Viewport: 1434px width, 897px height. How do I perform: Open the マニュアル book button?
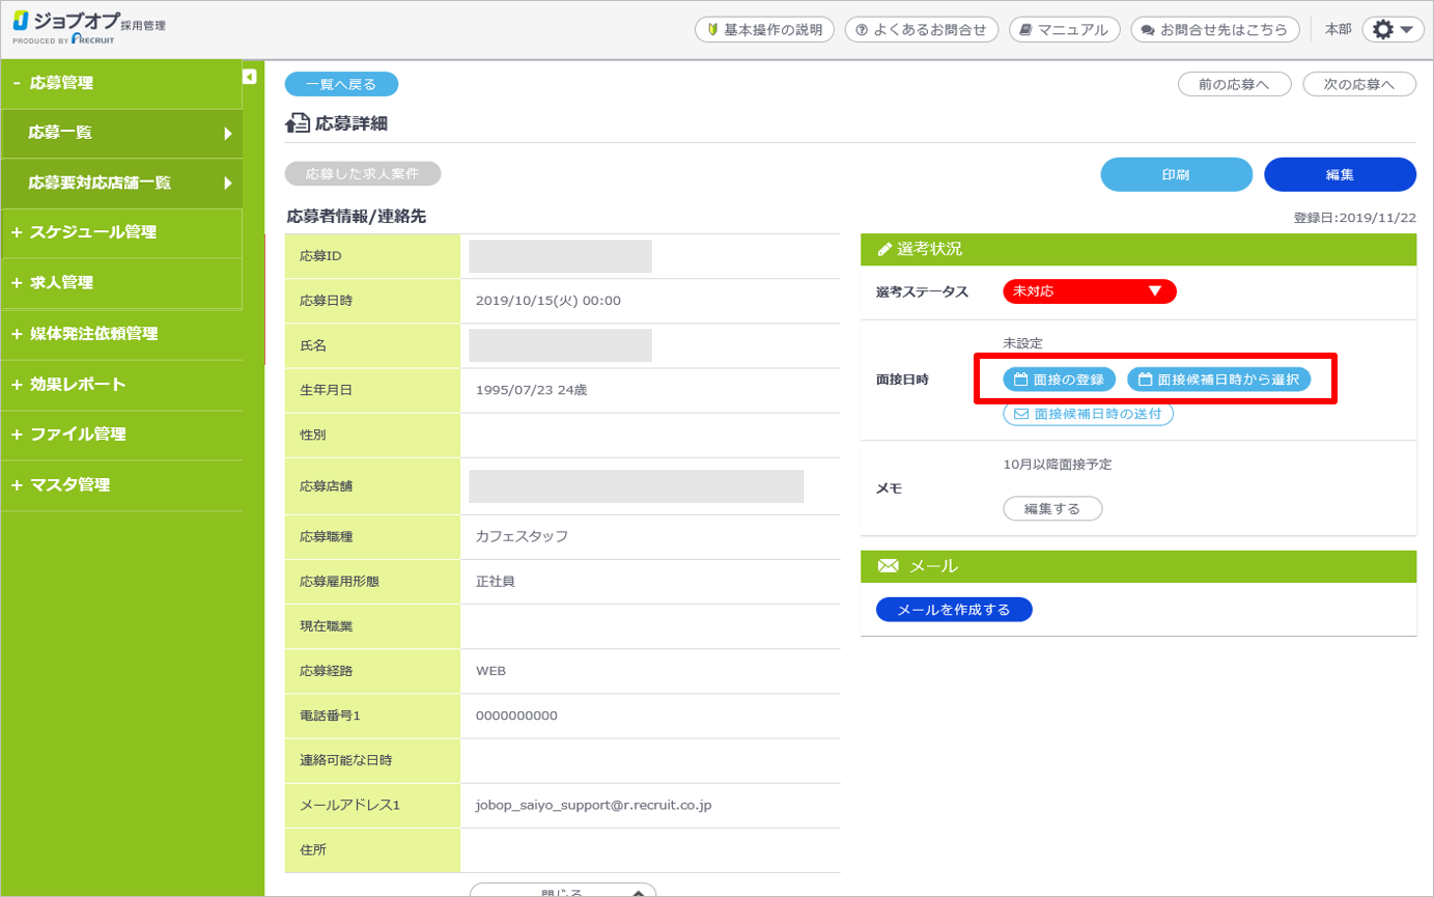[1064, 30]
